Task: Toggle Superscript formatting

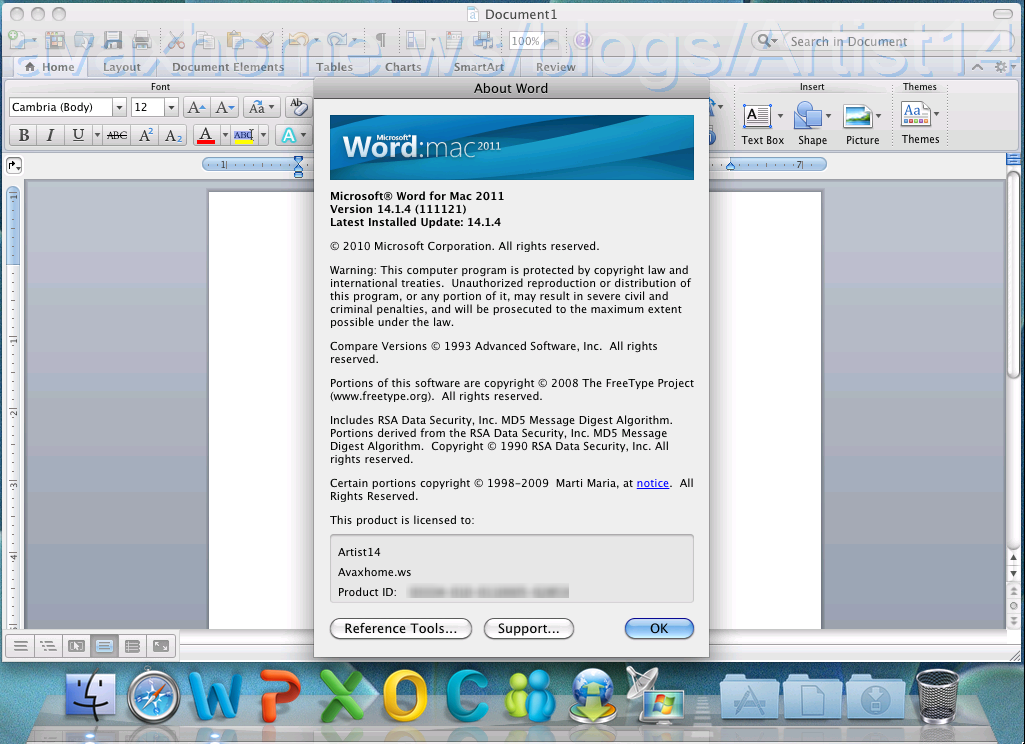Action: point(145,135)
